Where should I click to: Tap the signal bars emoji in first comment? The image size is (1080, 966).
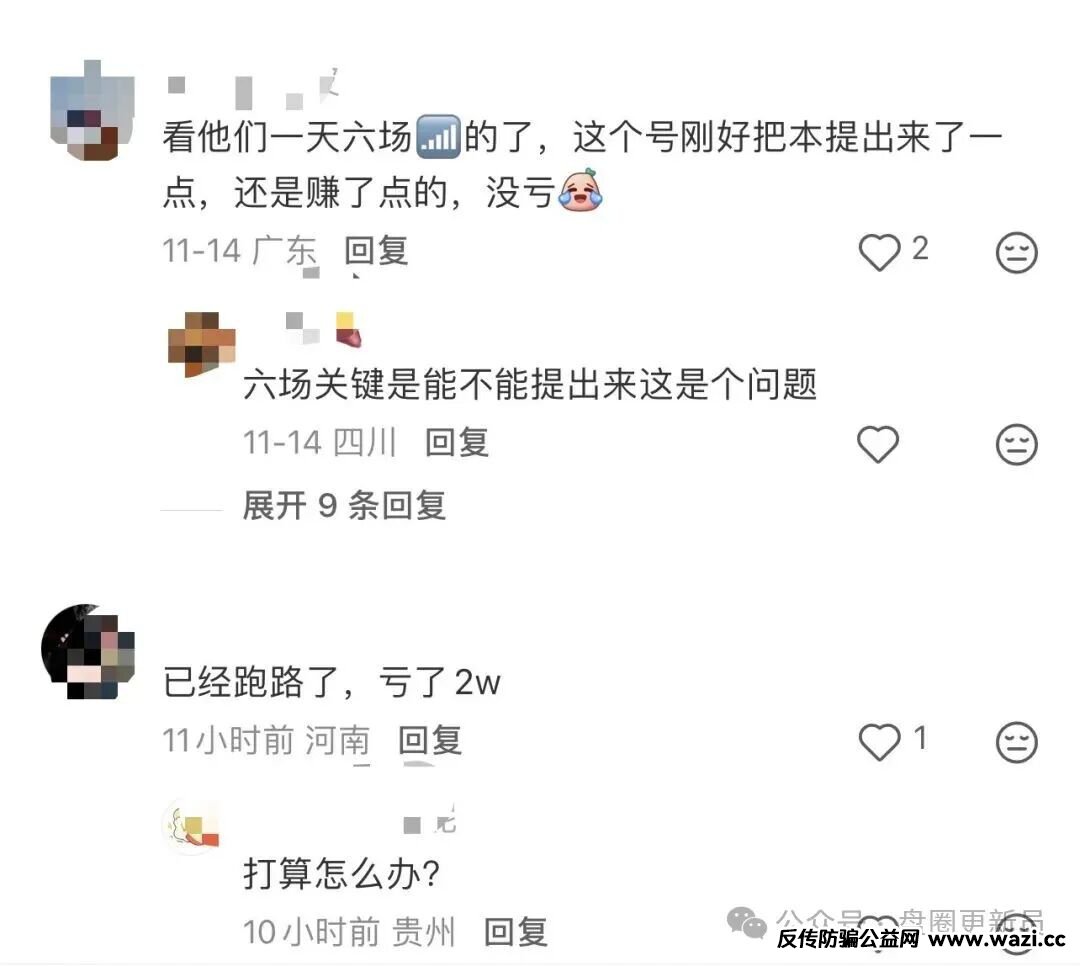point(439,136)
